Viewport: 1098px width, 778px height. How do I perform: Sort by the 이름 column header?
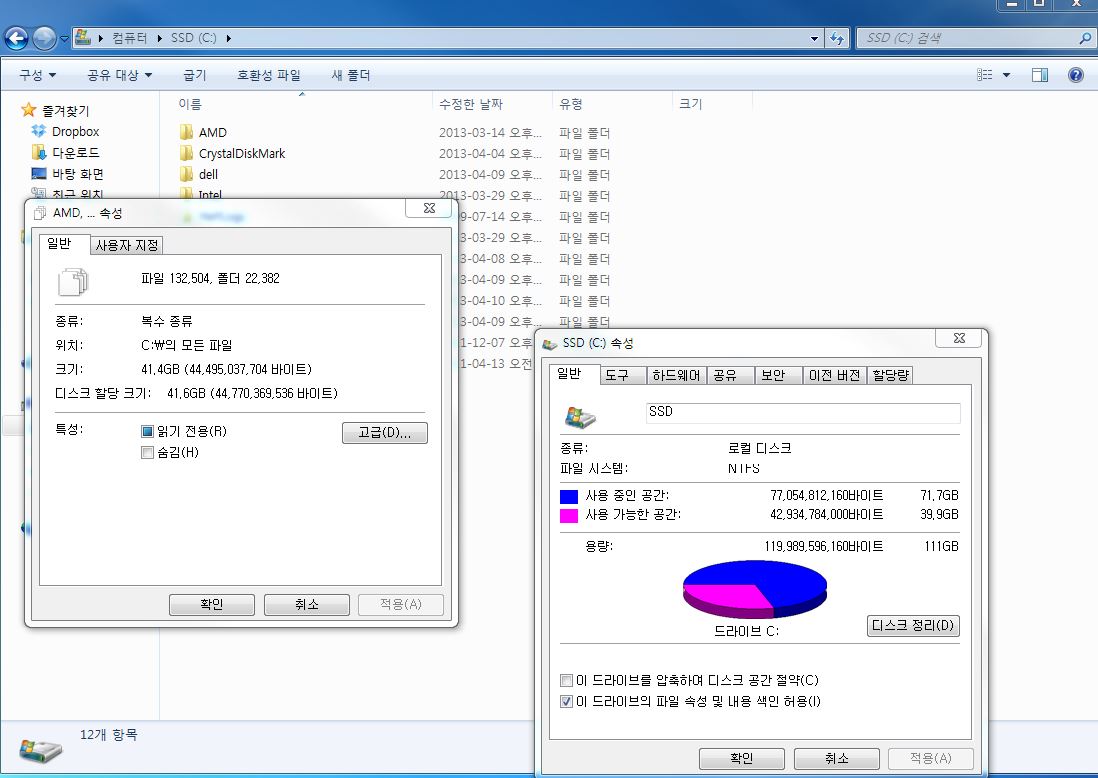pos(190,104)
